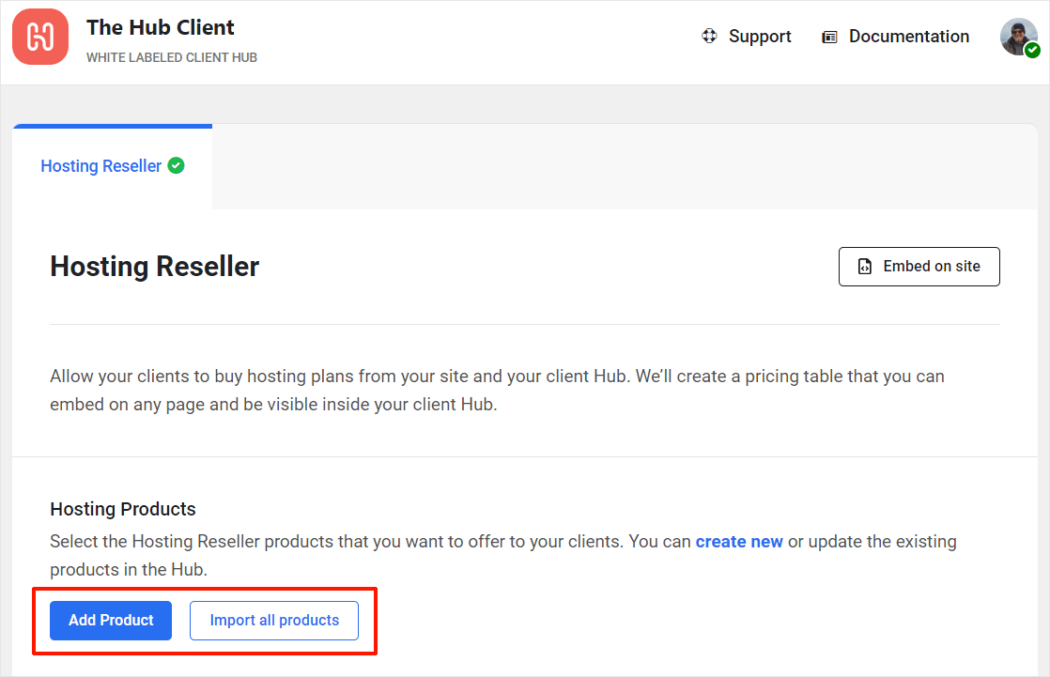Click the Add Product button
The image size is (1050, 677).
[x=111, y=620]
